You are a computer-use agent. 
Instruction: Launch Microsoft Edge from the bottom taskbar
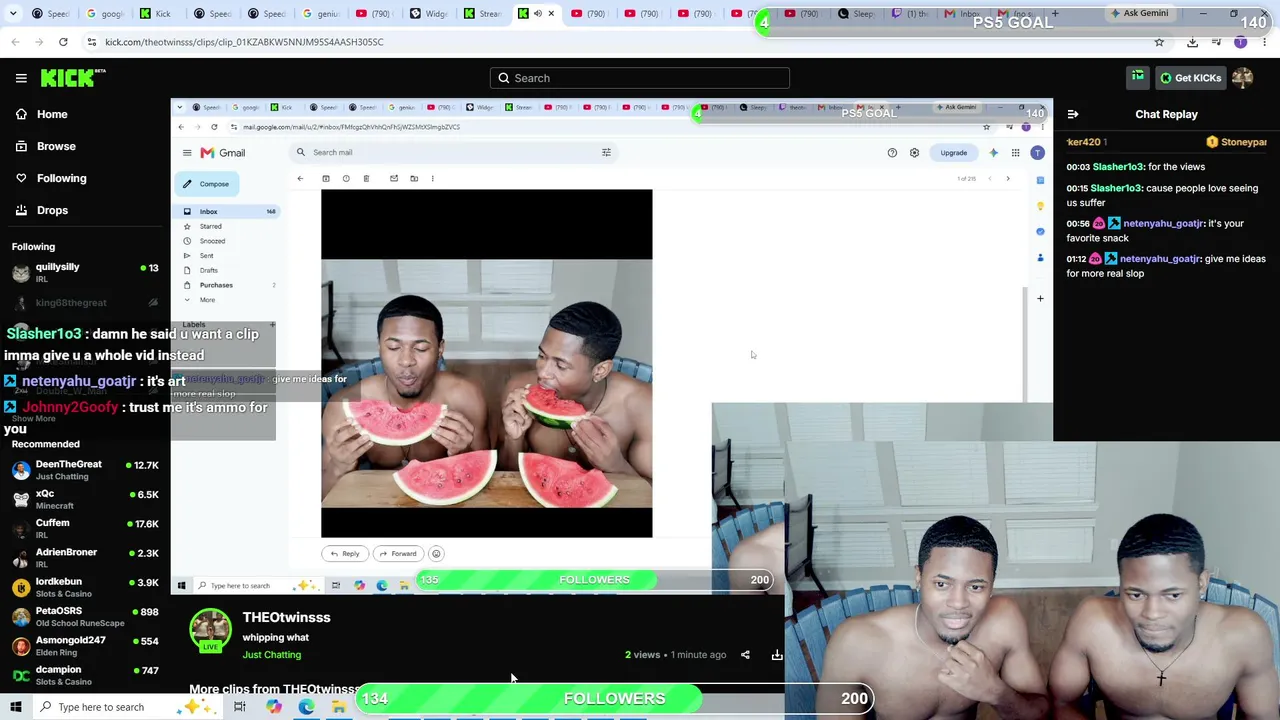point(306,707)
